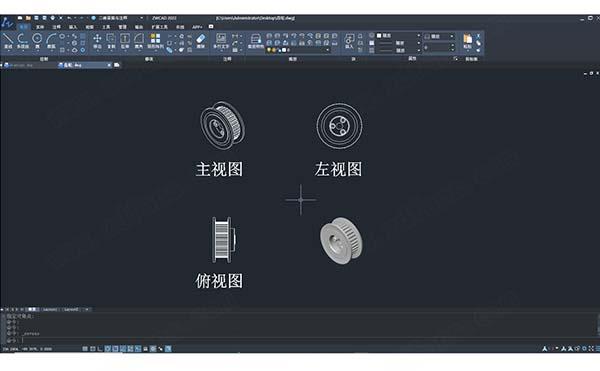600x371 pixels.
Task: Select the shaded 3D pulley model
Action: point(341,241)
